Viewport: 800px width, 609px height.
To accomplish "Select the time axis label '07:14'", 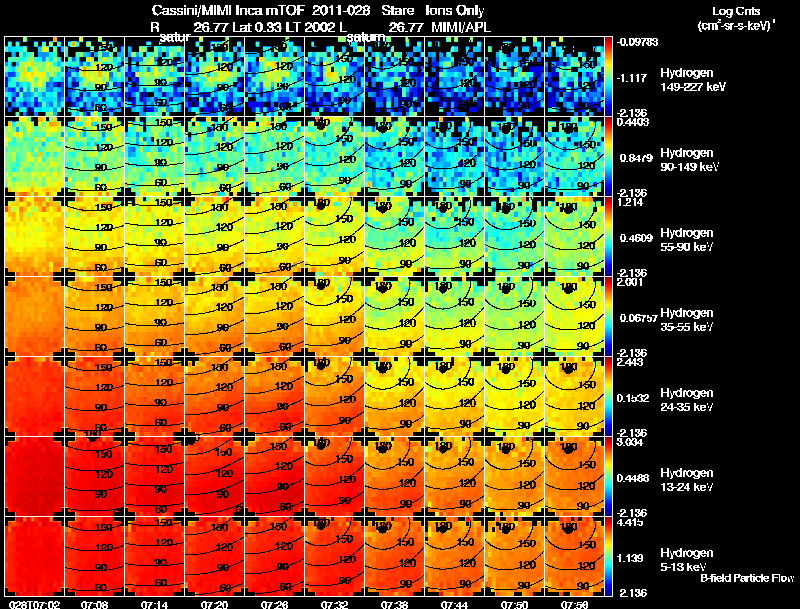I will click(154, 604).
